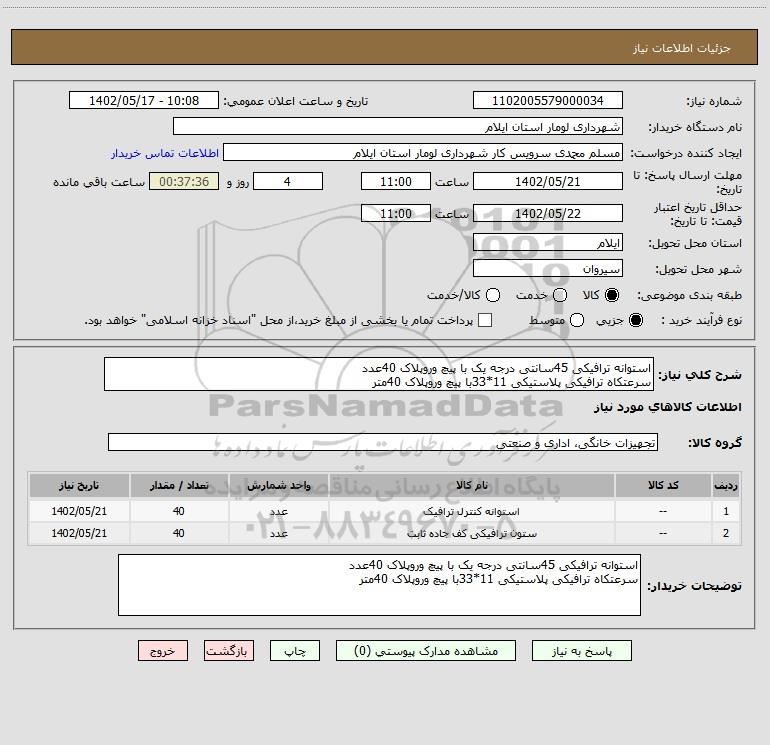Select the جزیی purchase type radio
This screenshot has width=770, height=745.
[x=635, y=320]
